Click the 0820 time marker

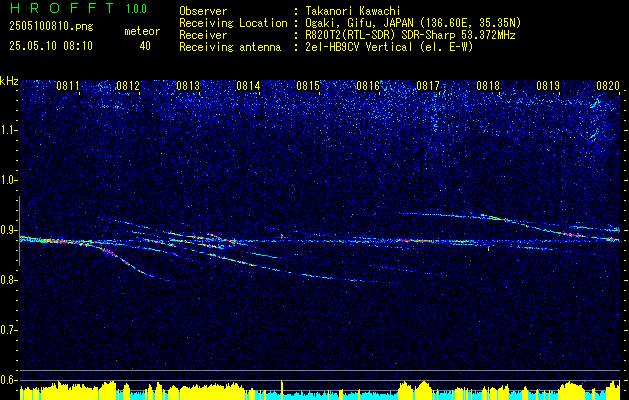tap(608, 85)
